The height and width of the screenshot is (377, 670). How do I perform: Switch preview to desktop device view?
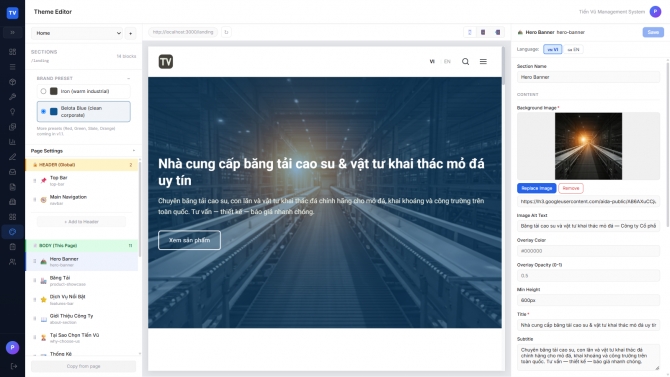pyautogui.click(x=497, y=32)
